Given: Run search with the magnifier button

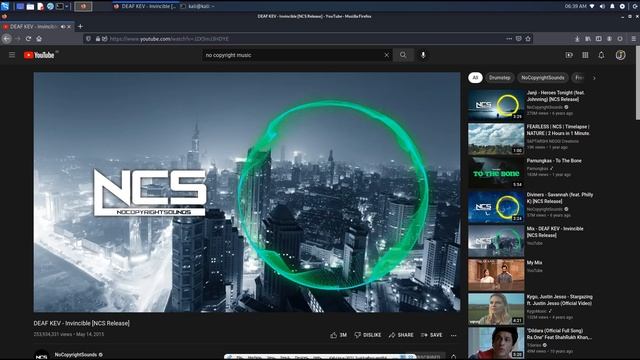Looking at the screenshot, I should tap(403, 55).
